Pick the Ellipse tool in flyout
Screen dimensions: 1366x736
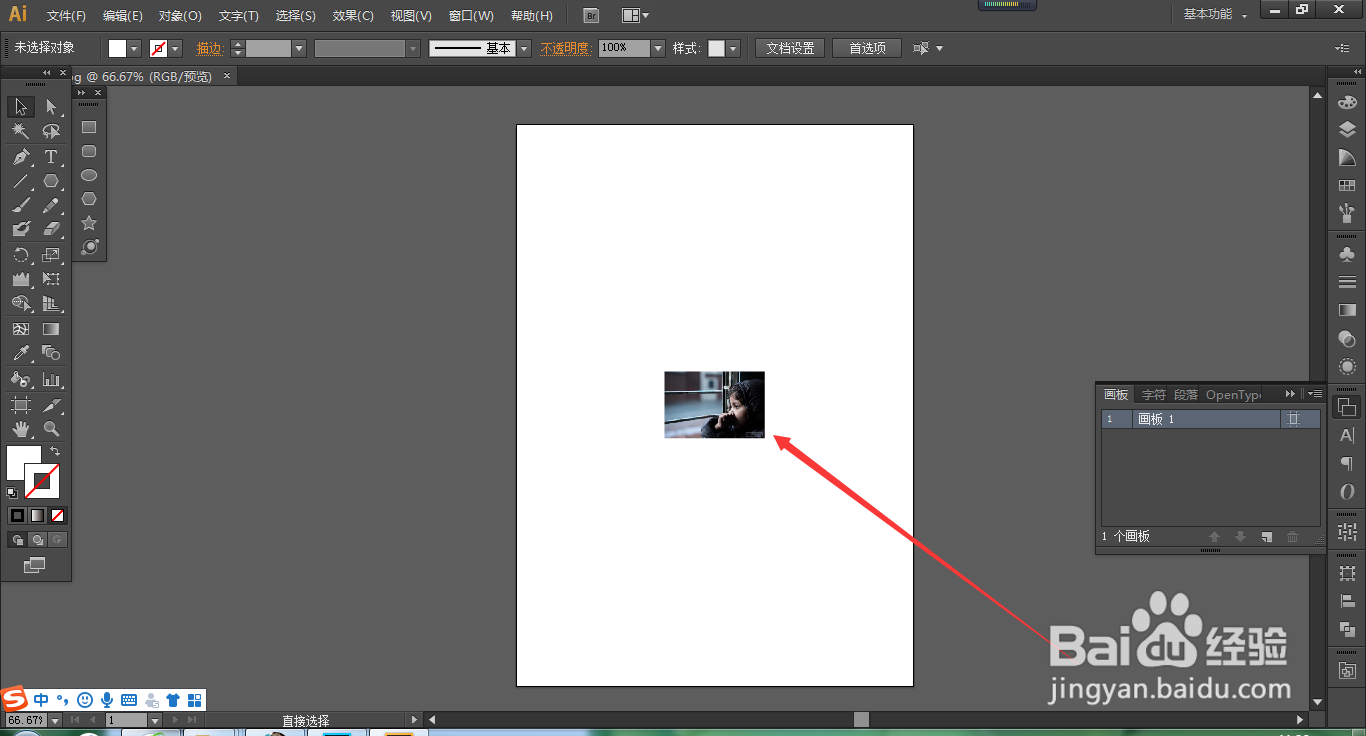click(89, 175)
